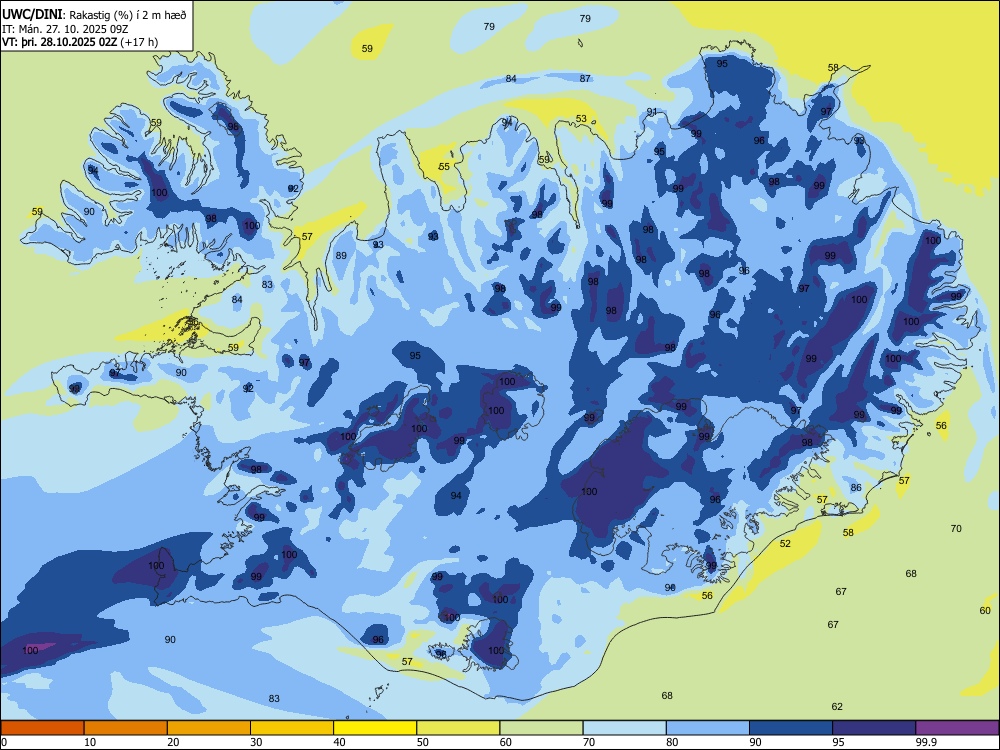
Task: Click the humidity value '91' on the map
Action: [x=652, y=112]
